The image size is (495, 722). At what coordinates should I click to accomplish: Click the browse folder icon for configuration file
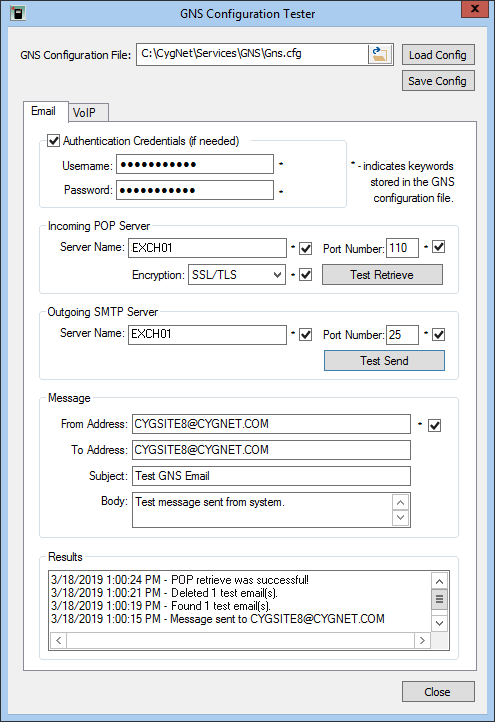380,54
